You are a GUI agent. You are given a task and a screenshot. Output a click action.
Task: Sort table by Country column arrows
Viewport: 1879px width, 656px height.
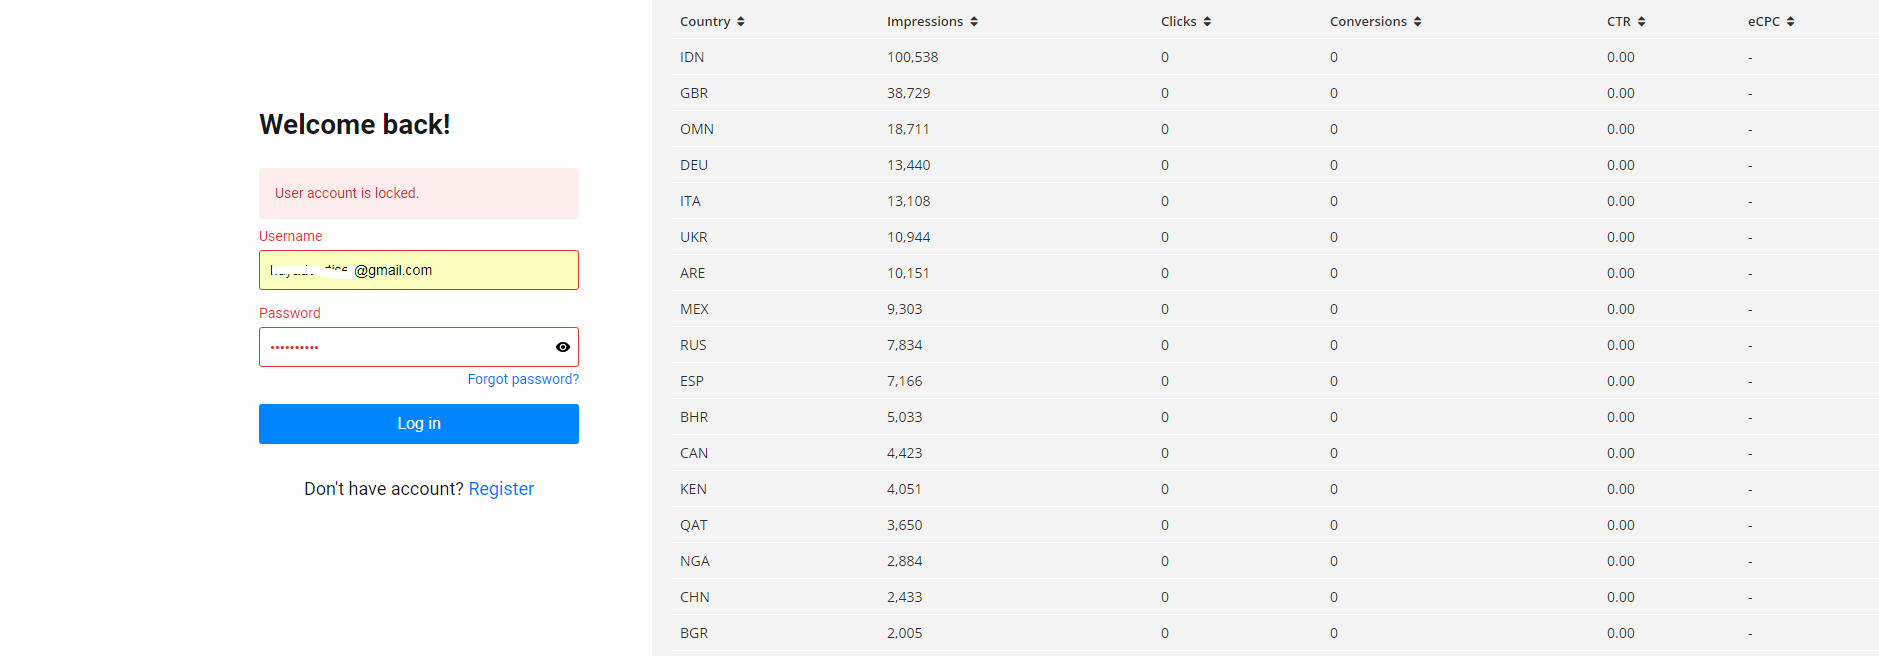740,22
